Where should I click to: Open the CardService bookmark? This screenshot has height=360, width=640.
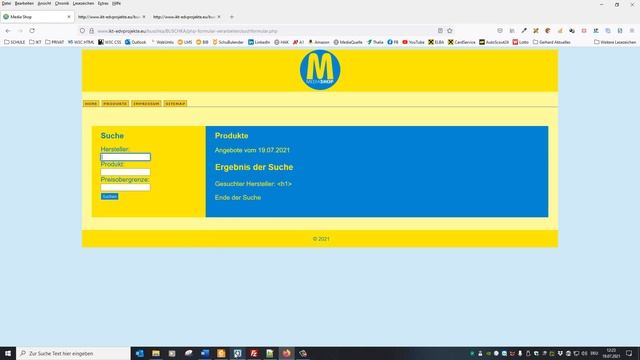coord(461,42)
